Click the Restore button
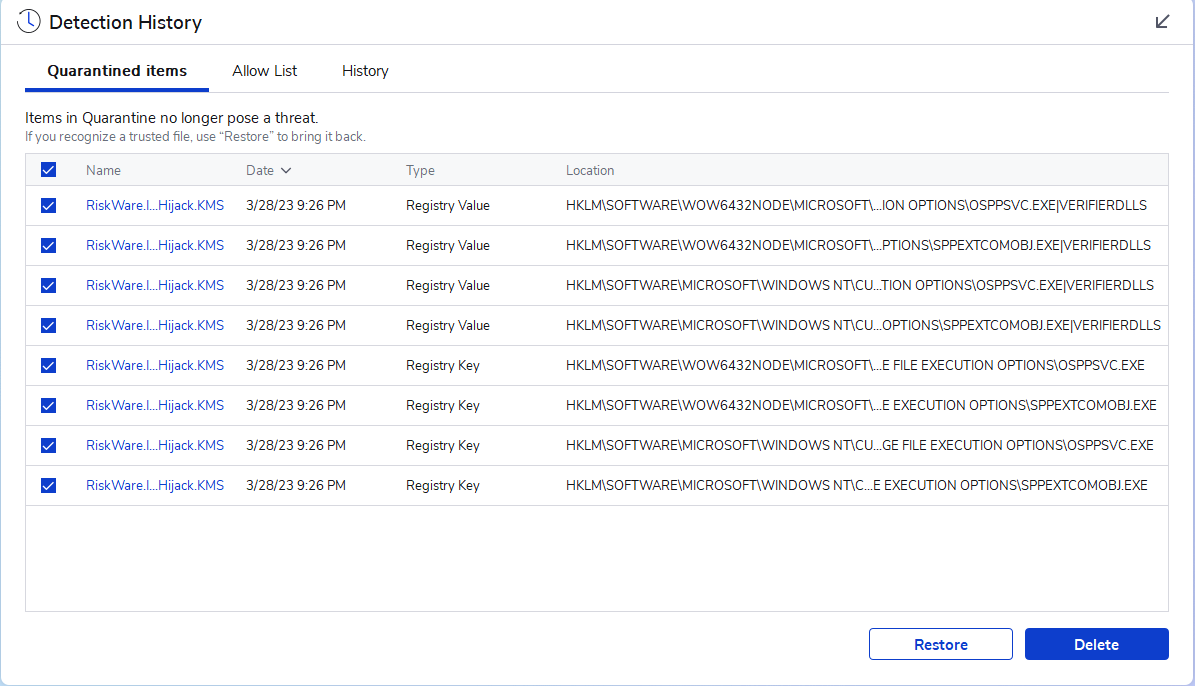 tap(940, 644)
